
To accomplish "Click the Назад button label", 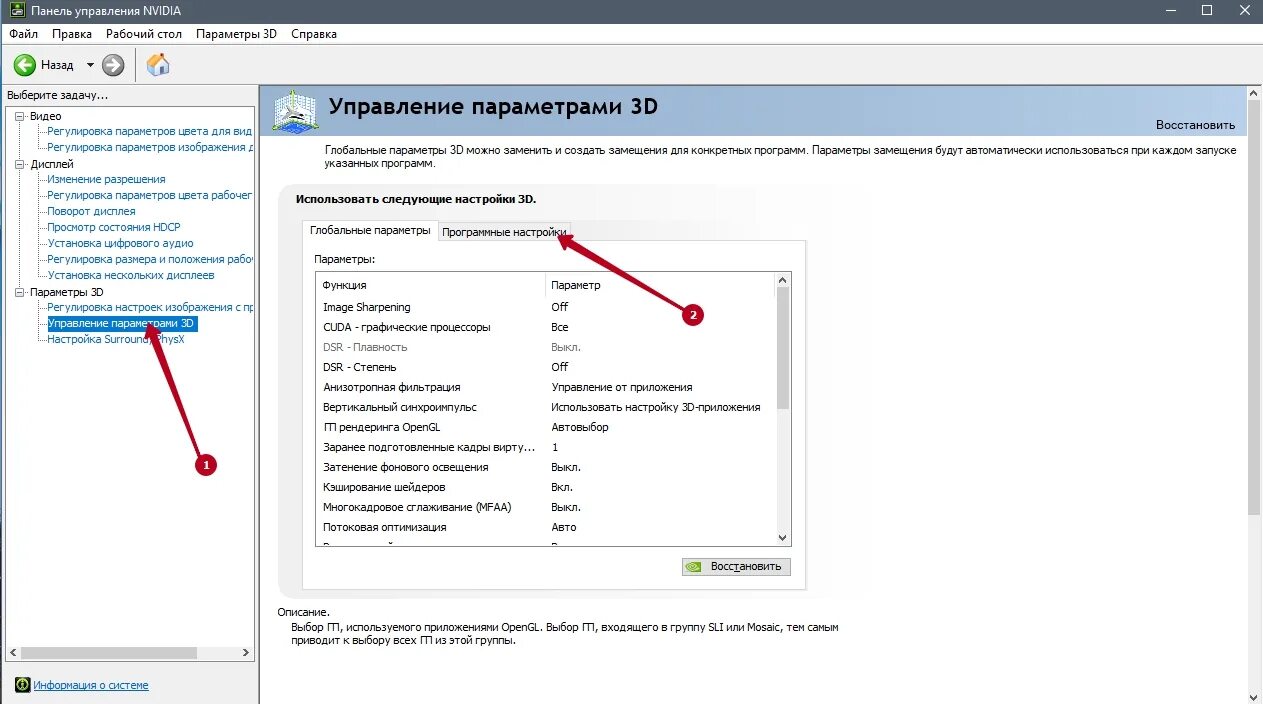I will pos(57,65).
